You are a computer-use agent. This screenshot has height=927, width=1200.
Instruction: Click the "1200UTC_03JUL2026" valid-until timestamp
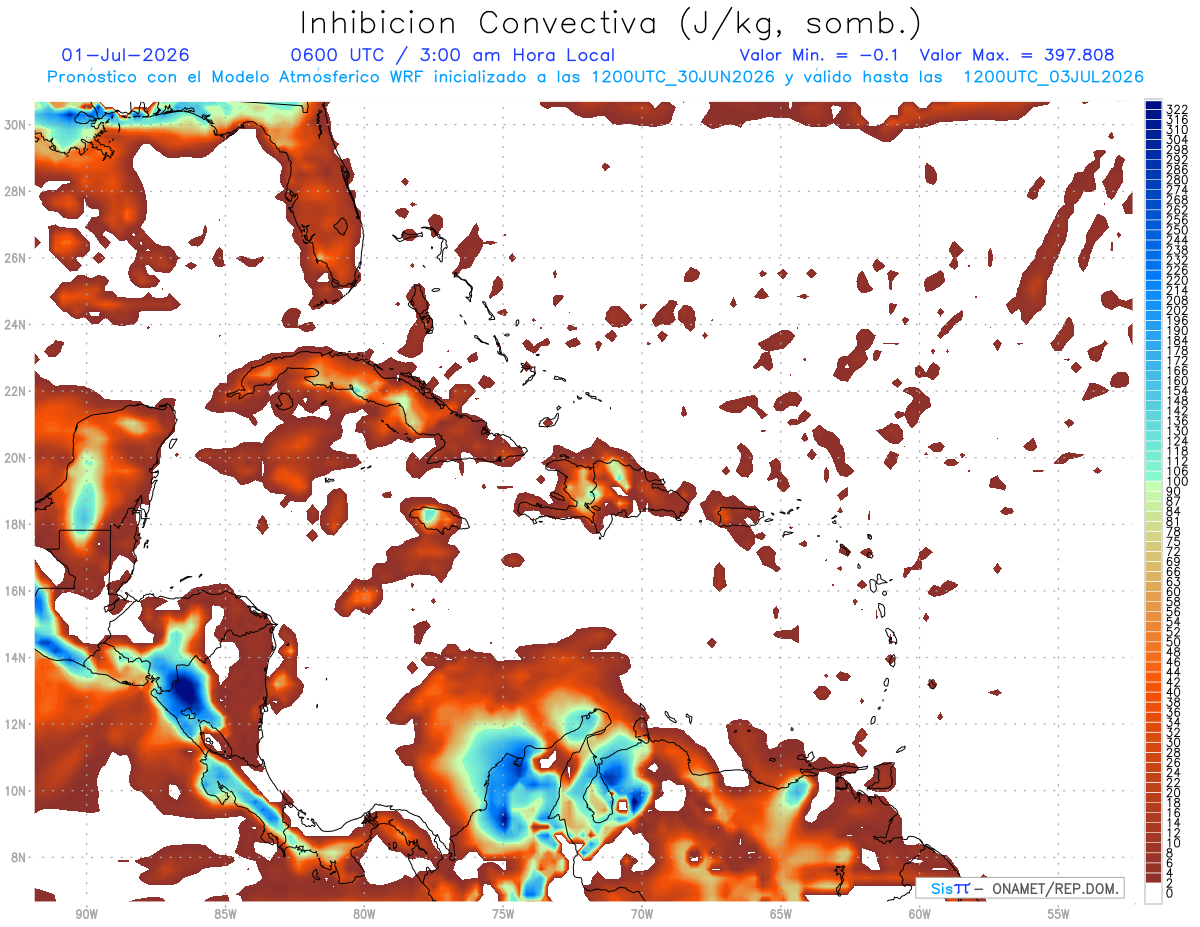[x=1053, y=77]
